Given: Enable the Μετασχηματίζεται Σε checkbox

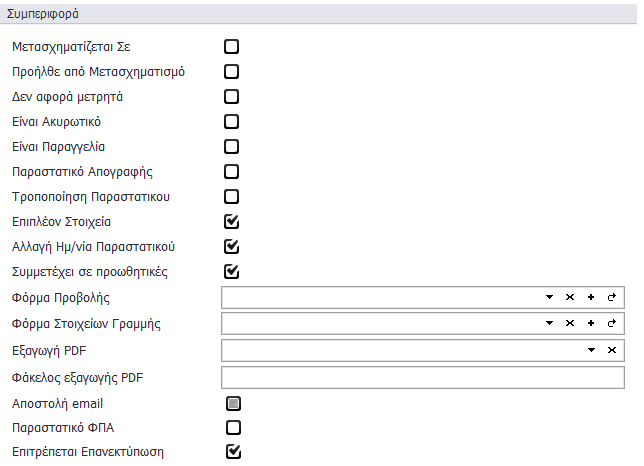Looking at the screenshot, I should coord(232,46).
